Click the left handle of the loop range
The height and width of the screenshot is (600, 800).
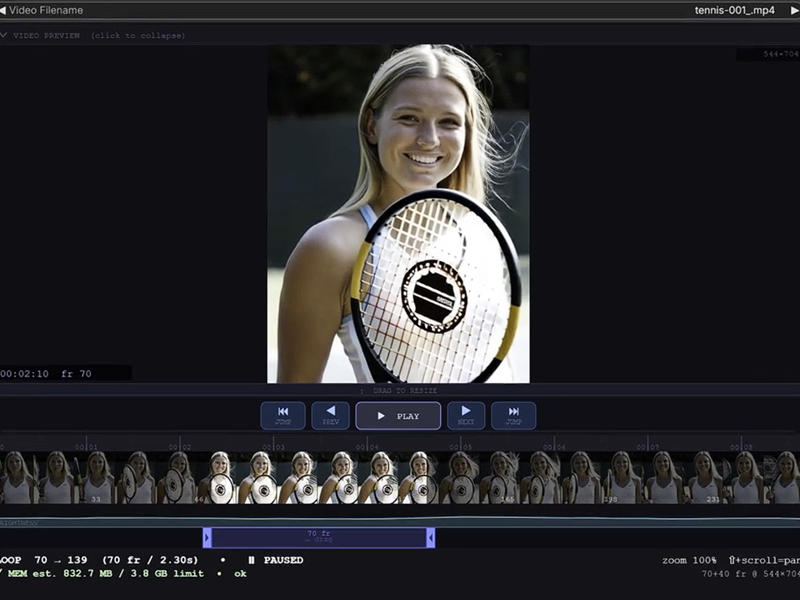[x=207, y=538]
